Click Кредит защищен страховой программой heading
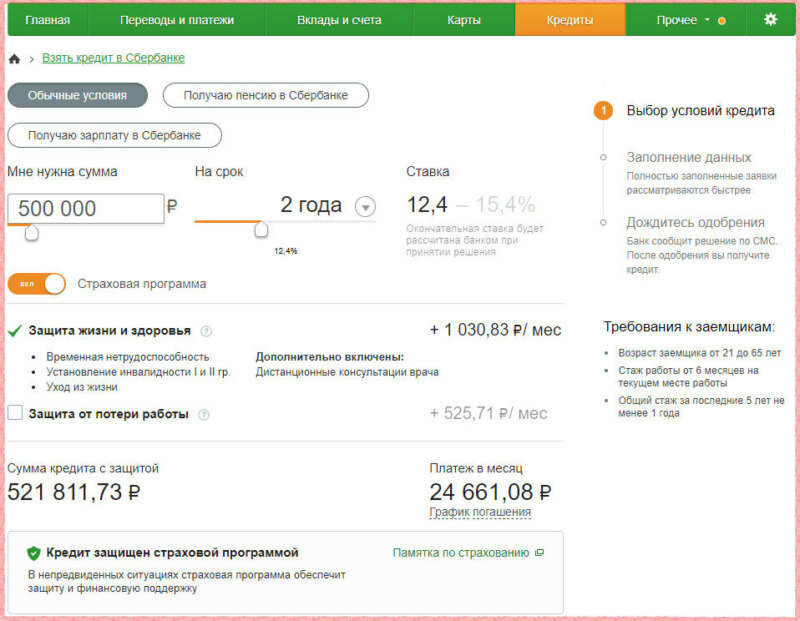The width and height of the screenshot is (800, 621). point(172,553)
